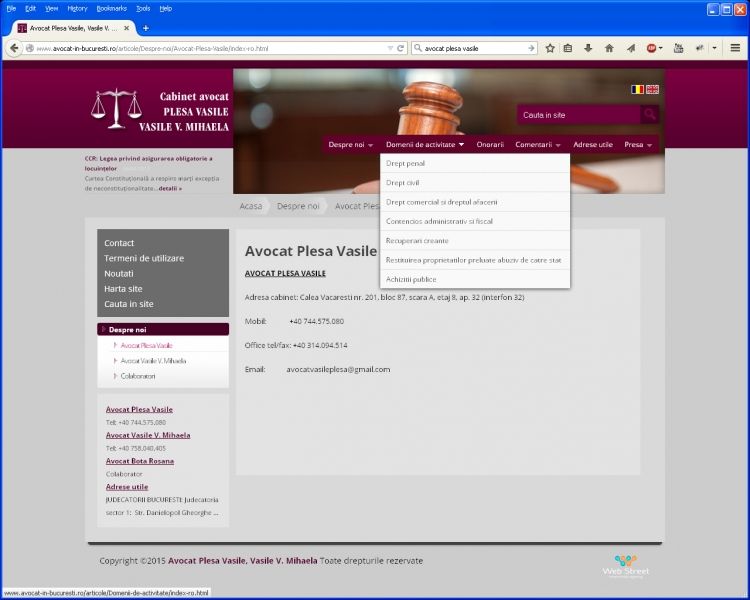Click the browser back arrow button
Viewport: 750px width, 600px height.
point(14,48)
